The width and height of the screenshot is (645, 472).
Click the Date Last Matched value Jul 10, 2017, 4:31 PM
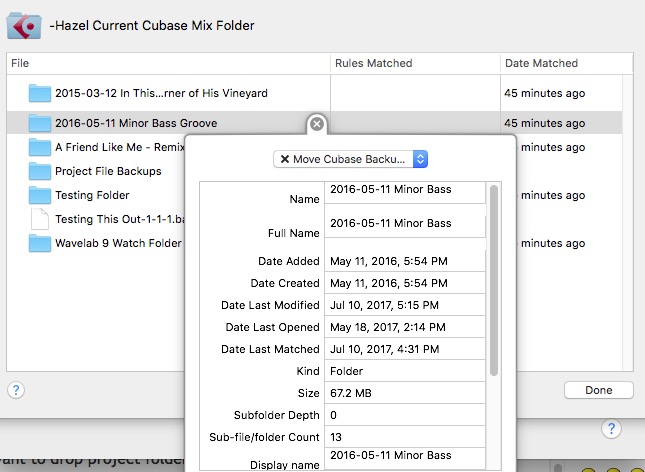click(405, 349)
